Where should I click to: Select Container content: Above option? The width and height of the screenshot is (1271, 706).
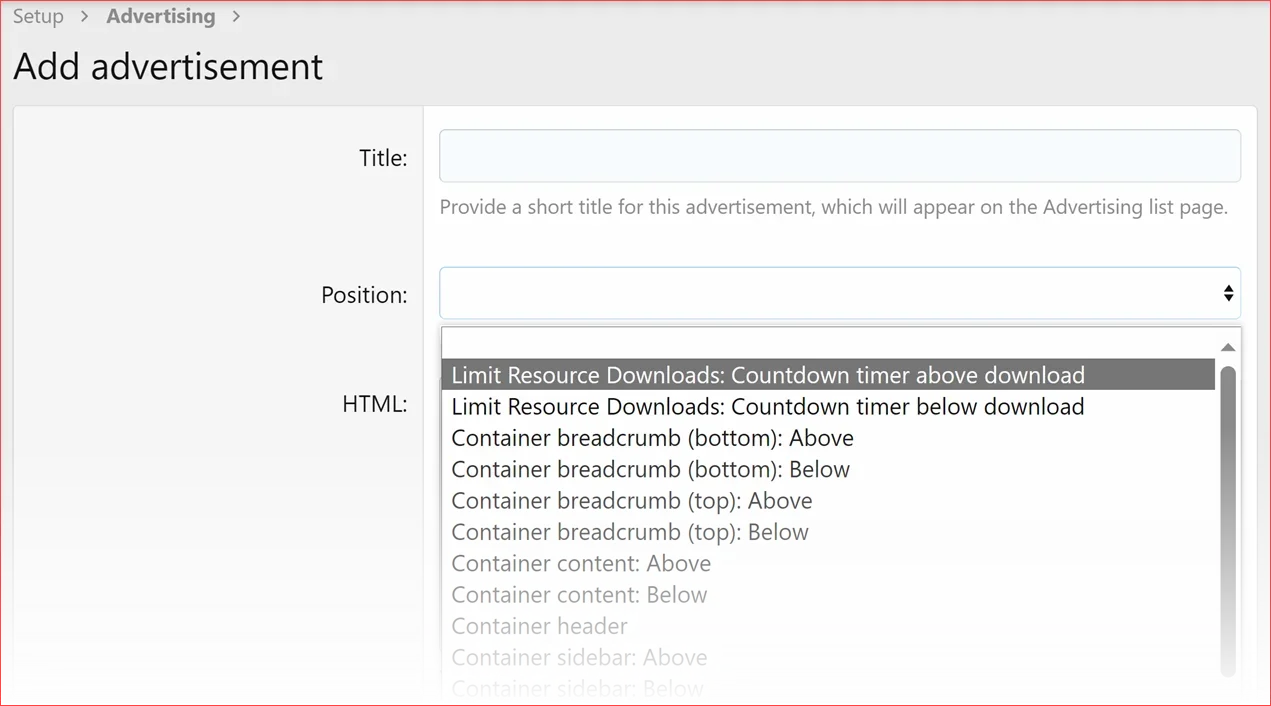click(x=581, y=563)
